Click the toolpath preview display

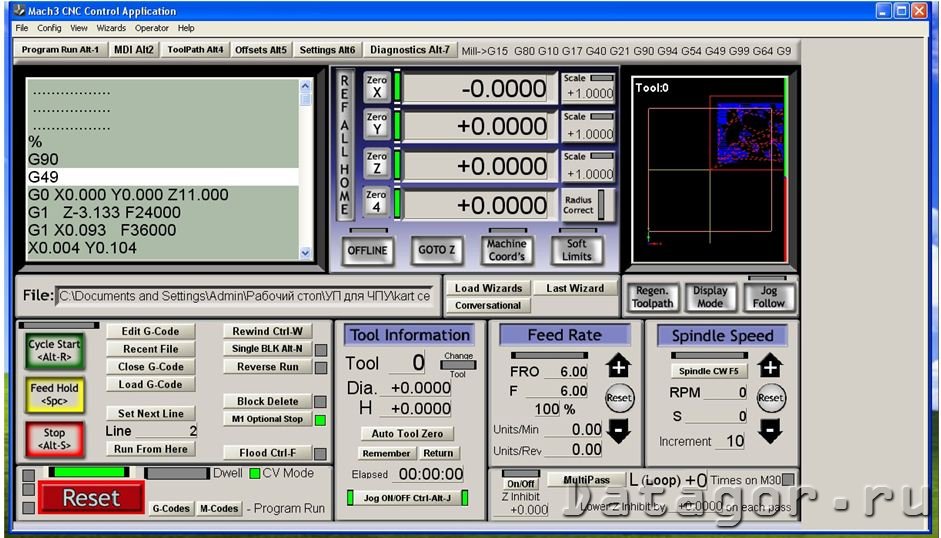click(x=709, y=169)
